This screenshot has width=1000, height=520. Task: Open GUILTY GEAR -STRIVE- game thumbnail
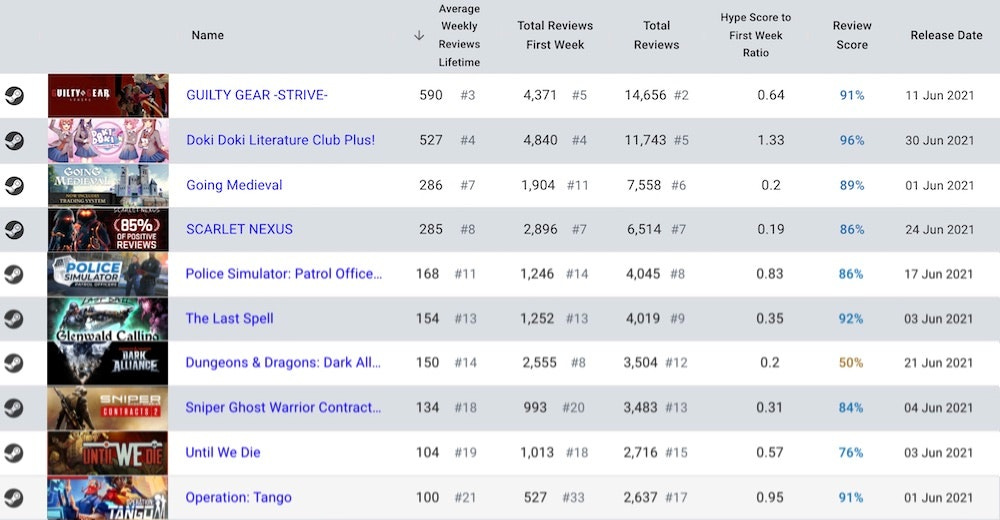108,96
